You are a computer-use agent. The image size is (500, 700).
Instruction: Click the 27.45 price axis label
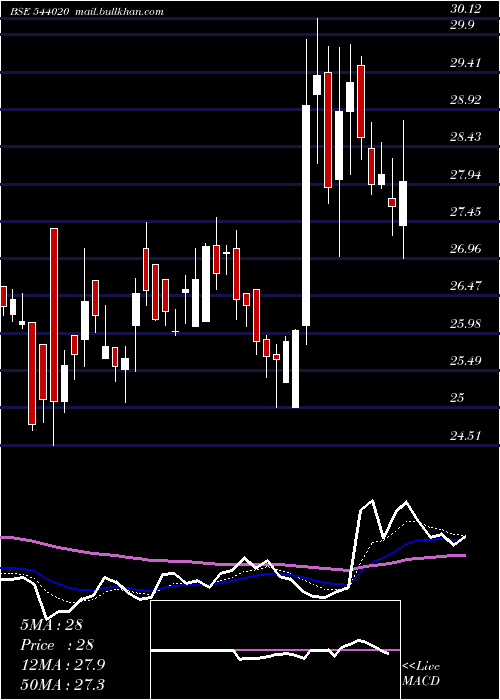coord(466,211)
